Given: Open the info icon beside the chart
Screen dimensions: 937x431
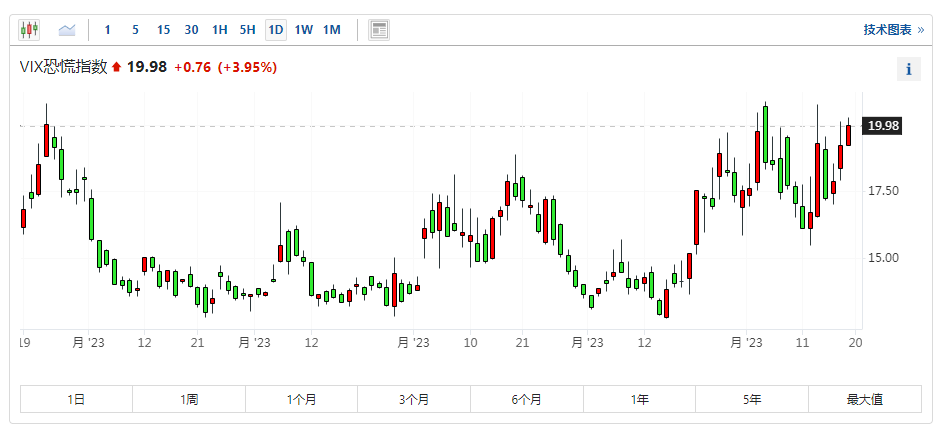Looking at the screenshot, I should pyautogui.click(x=908, y=69).
